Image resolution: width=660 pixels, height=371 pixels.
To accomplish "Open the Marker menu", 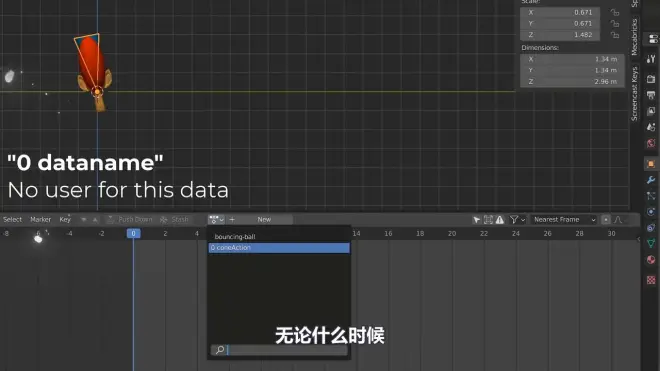I will pyautogui.click(x=40, y=219).
